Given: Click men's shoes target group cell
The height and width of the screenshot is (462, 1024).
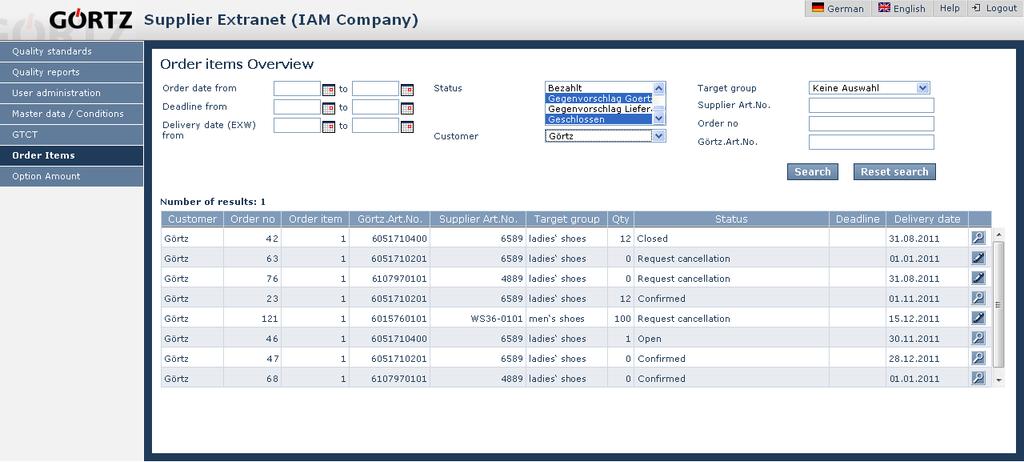Looking at the screenshot, I should pyautogui.click(x=566, y=318).
